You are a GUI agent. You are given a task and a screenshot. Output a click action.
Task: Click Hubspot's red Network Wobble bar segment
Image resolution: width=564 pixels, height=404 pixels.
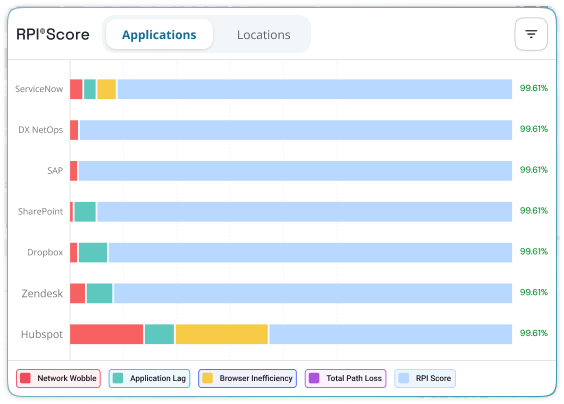click(106, 334)
